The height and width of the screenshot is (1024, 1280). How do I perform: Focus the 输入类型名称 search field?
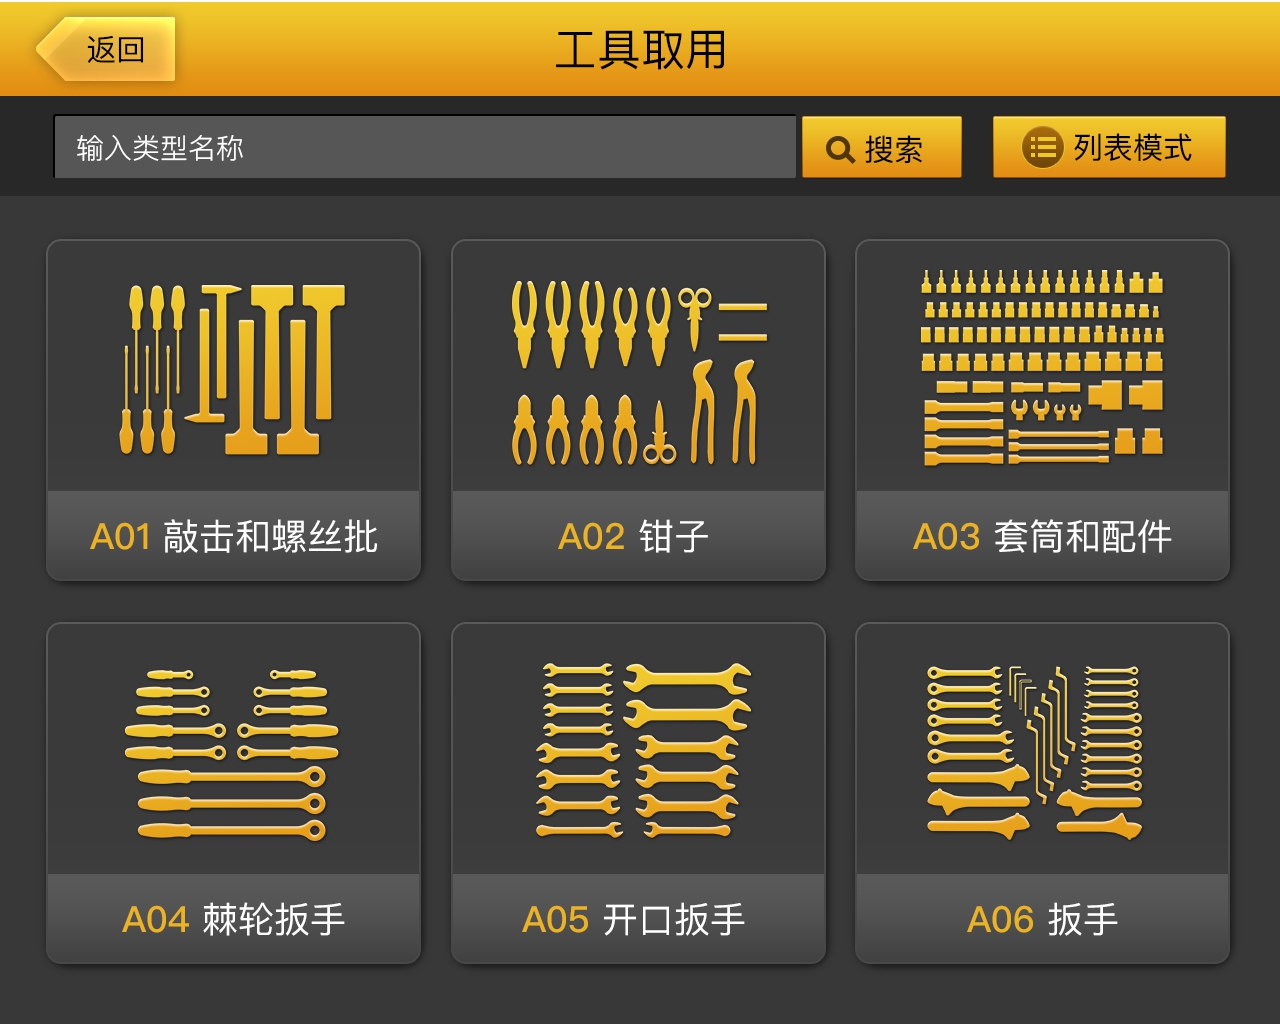pos(425,147)
